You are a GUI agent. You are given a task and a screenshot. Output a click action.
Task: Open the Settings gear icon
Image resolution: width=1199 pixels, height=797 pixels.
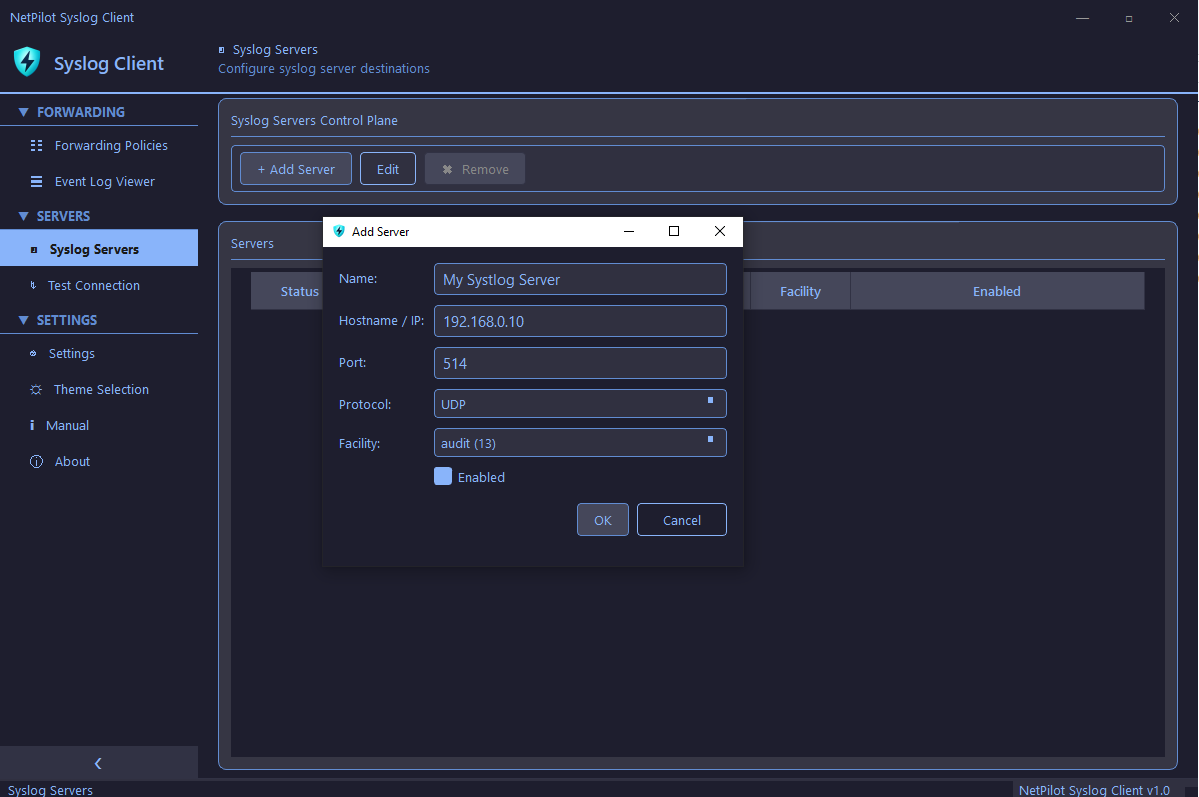tap(33, 353)
